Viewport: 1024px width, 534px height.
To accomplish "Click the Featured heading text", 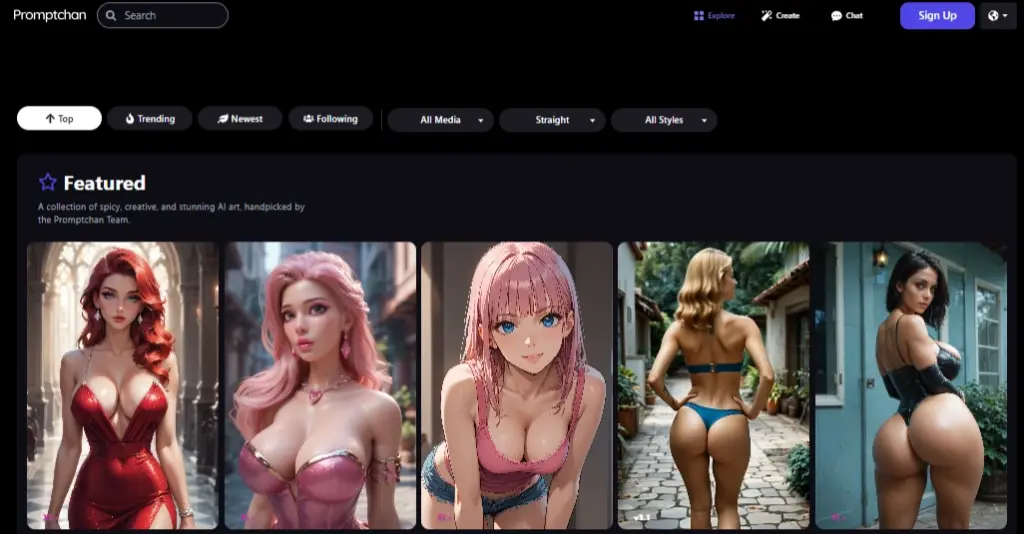I will (x=104, y=183).
